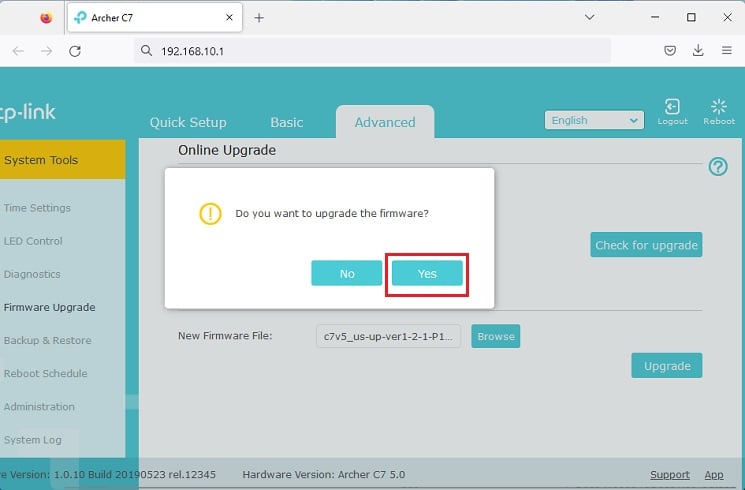
Task: Open Reboot Schedule in sidebar
Action: (x=46, y=374)
